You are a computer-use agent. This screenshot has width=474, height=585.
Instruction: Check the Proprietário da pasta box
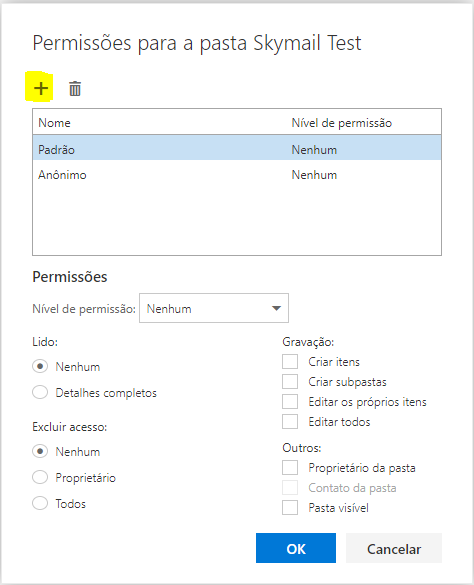click(290, 467)
